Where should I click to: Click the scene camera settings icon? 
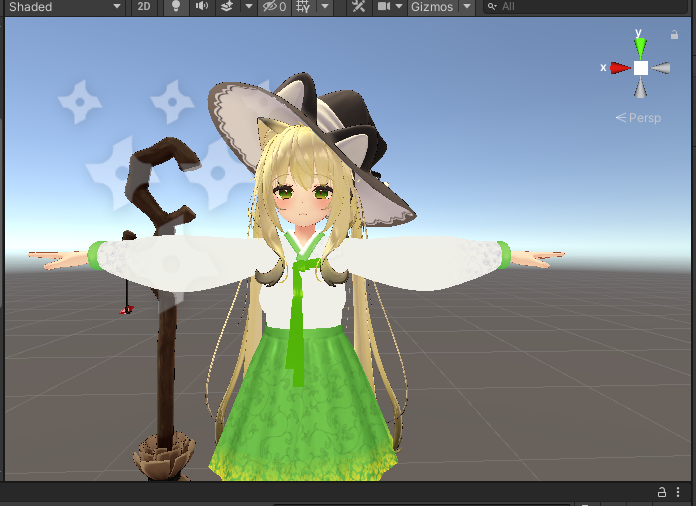384,7
